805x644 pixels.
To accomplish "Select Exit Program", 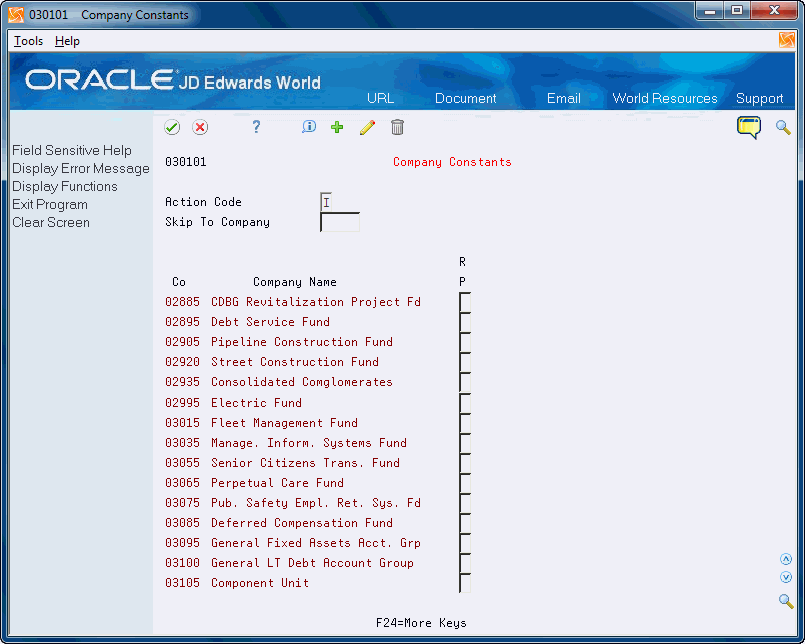I will (x=50, y=204).
